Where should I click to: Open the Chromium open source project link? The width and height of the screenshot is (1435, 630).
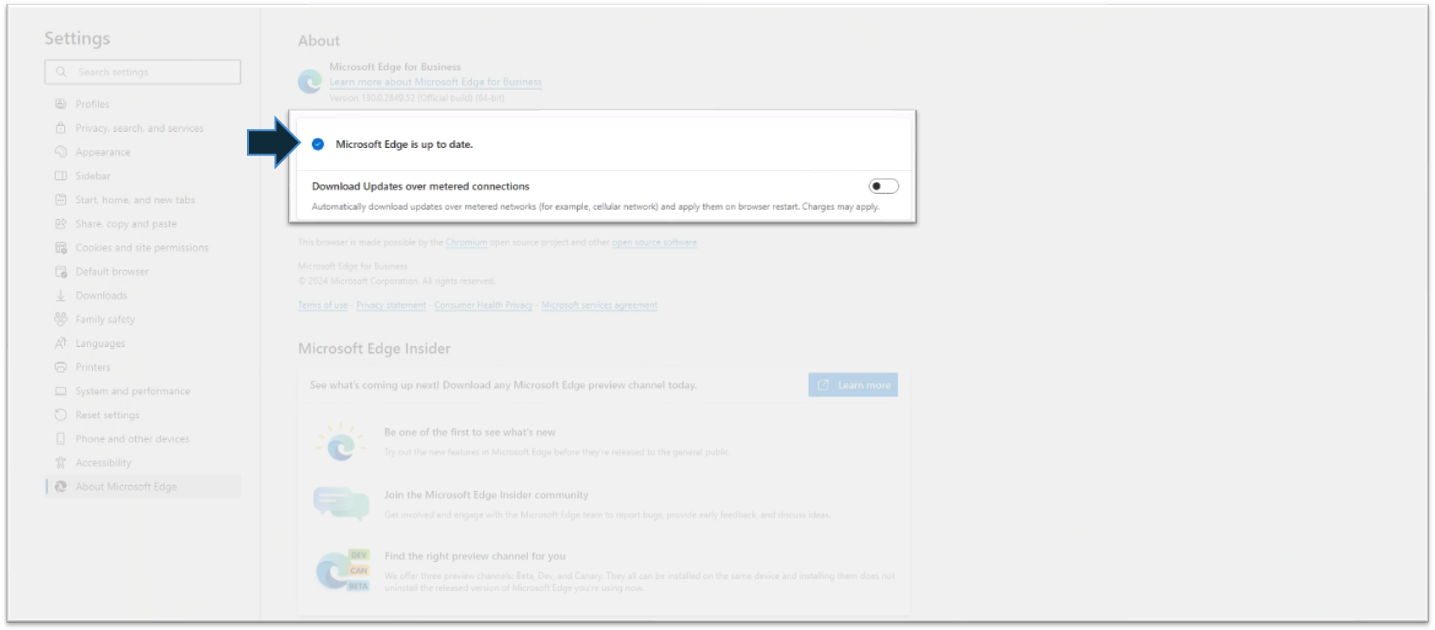click(466, 242)
